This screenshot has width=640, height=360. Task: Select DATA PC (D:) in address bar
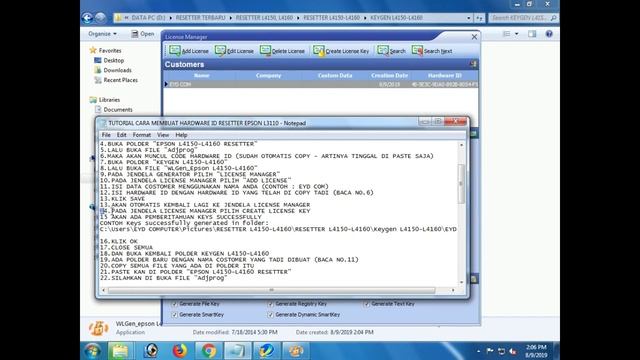(148, 18)
